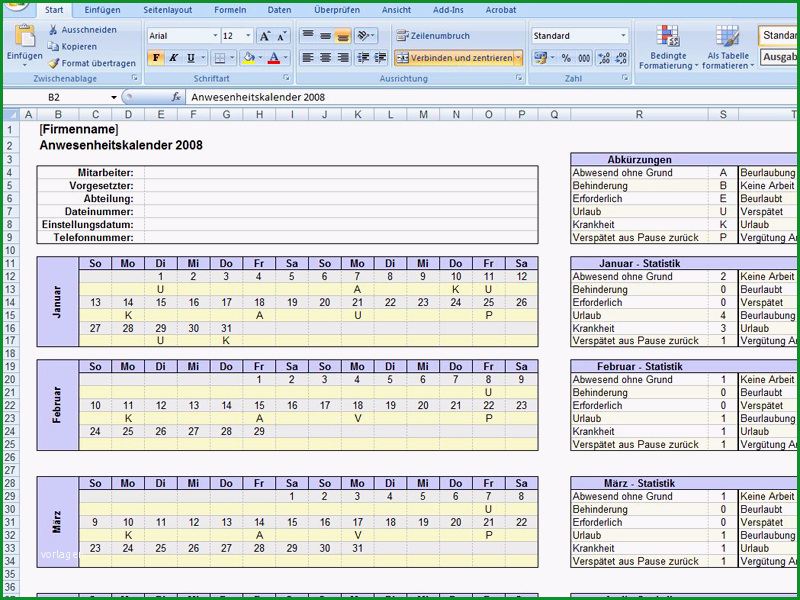Toggle italic K formatting
The height and width of the screenshot is (600, 800).
pyautogui.click(x=173, y=58)
